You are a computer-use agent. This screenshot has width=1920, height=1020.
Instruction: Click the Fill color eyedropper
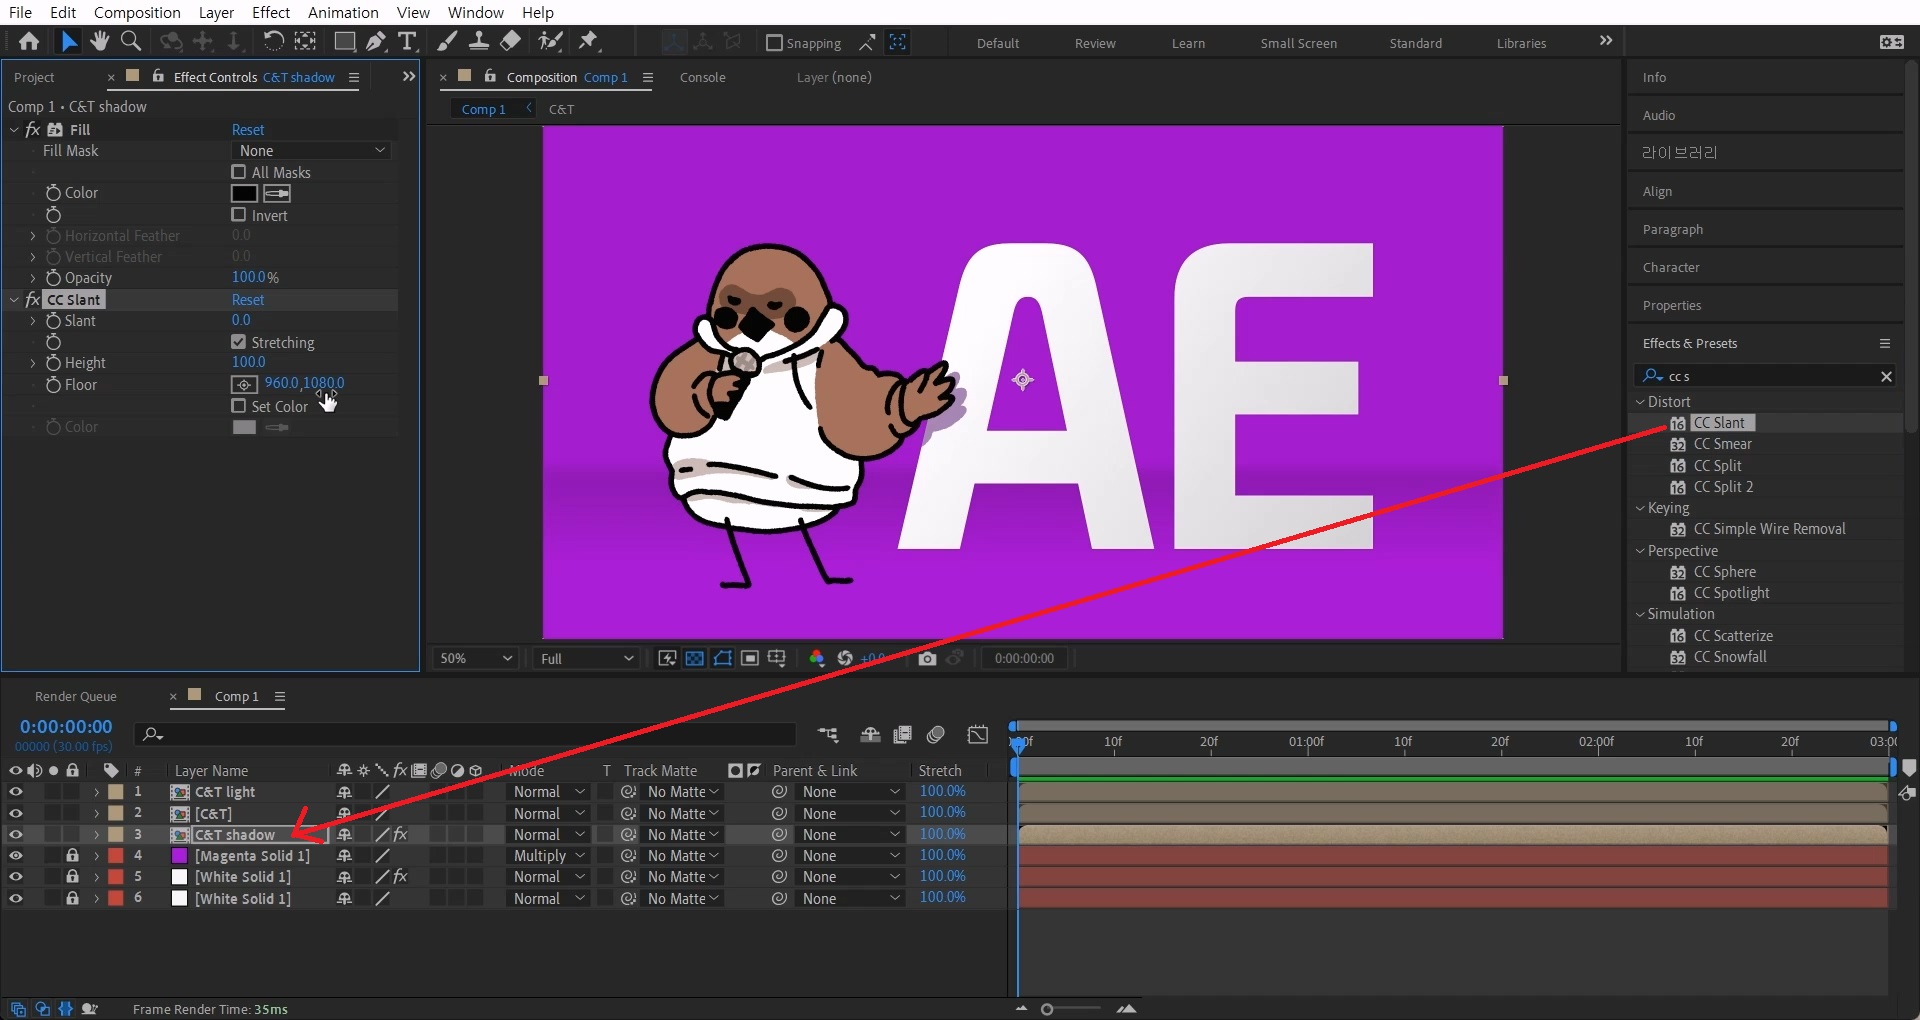click(x=277, y=194)
